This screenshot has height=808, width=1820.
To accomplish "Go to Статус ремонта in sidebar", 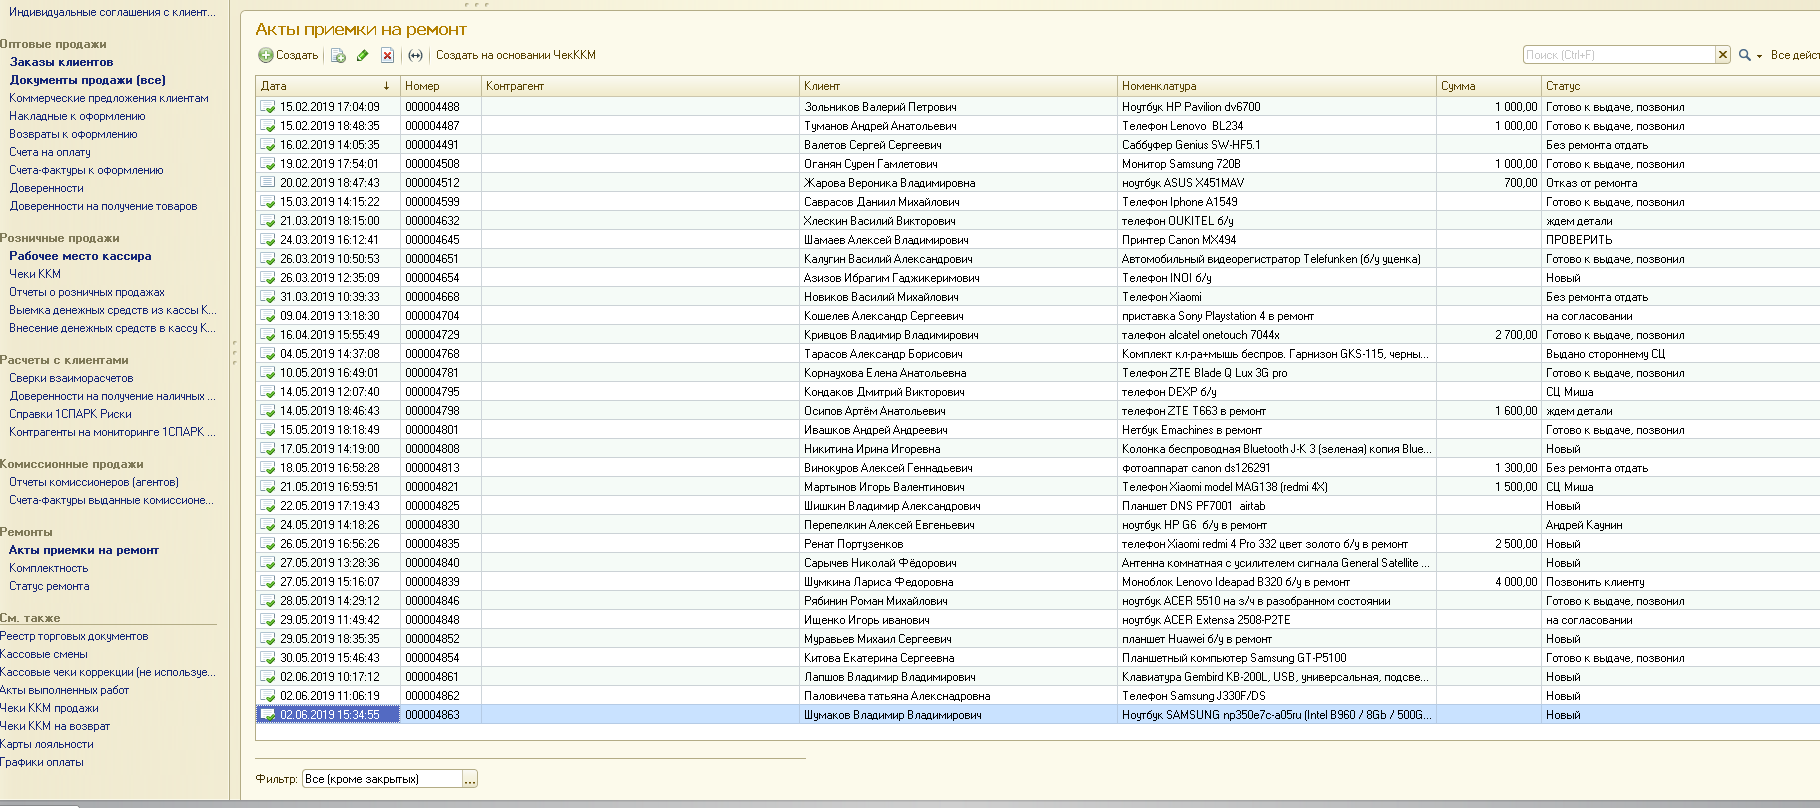I will coord(49,586).
